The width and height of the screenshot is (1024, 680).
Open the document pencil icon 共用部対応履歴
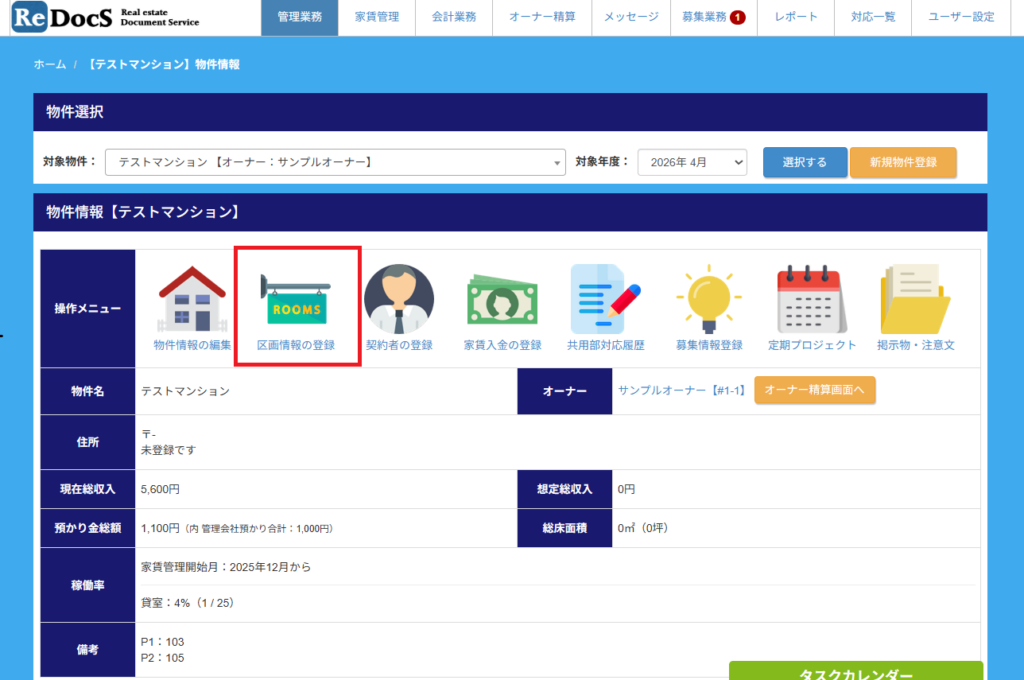pos(605,300)
